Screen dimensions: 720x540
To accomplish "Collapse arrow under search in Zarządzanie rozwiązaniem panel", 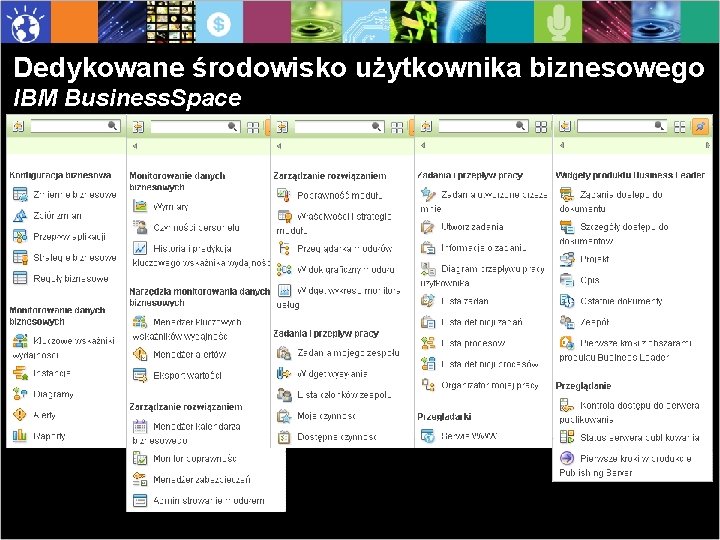I will click(x=279, y=146).
